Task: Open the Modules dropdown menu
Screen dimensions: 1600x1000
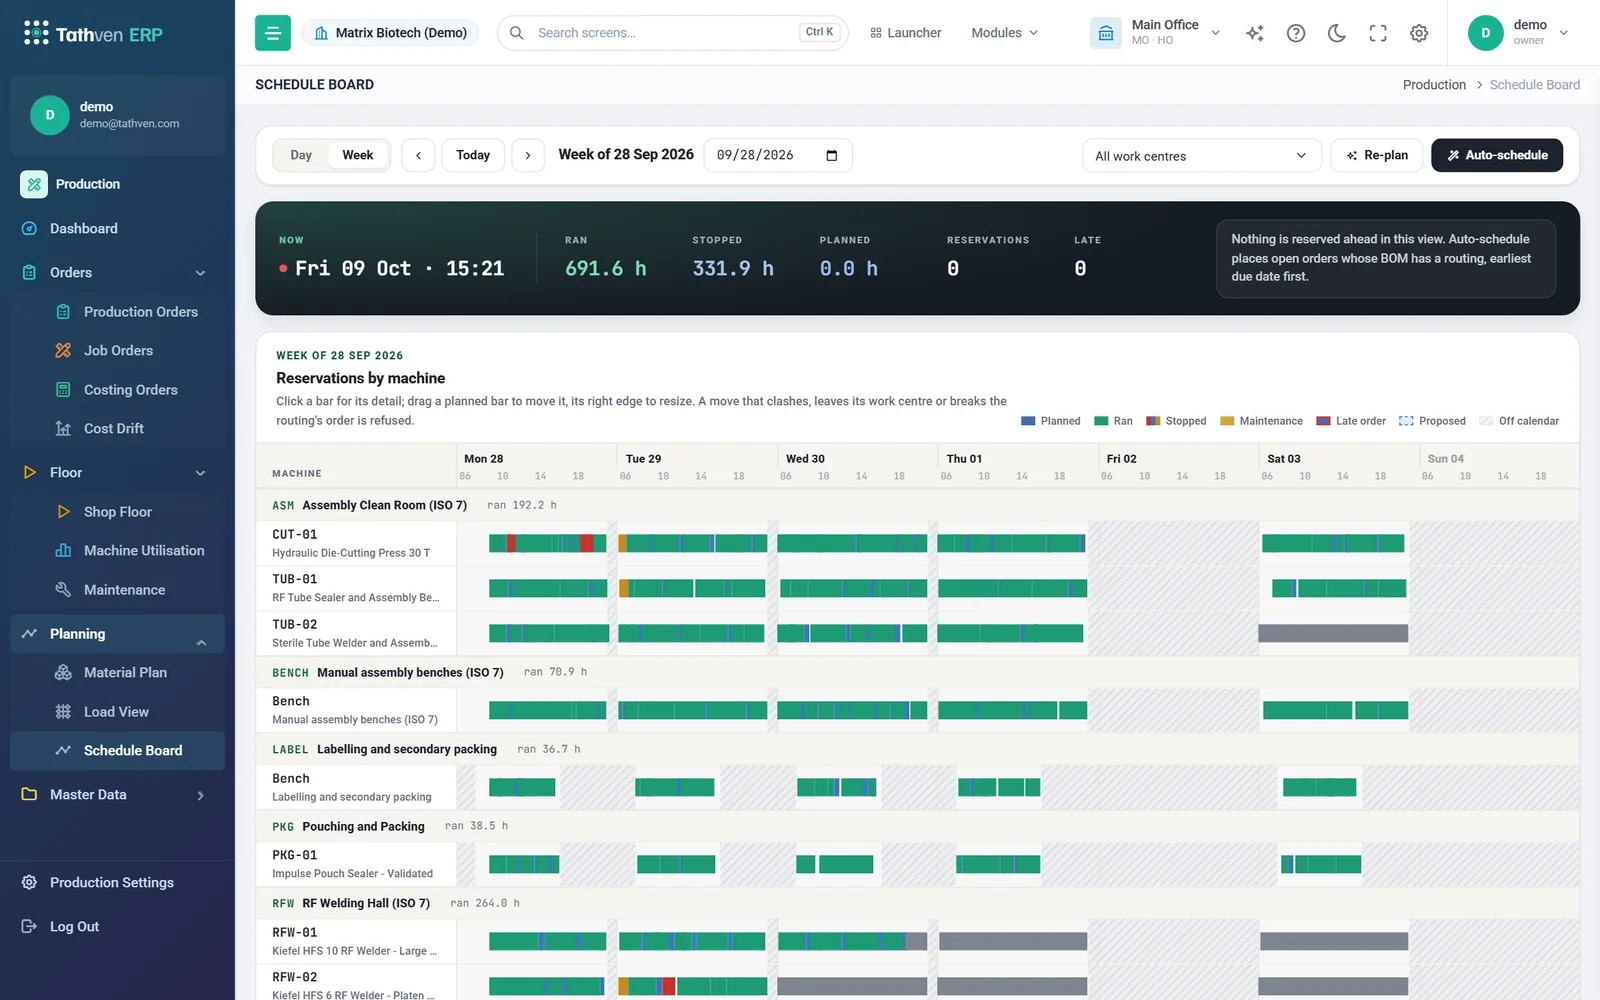Action: [x=1004, y=33]
